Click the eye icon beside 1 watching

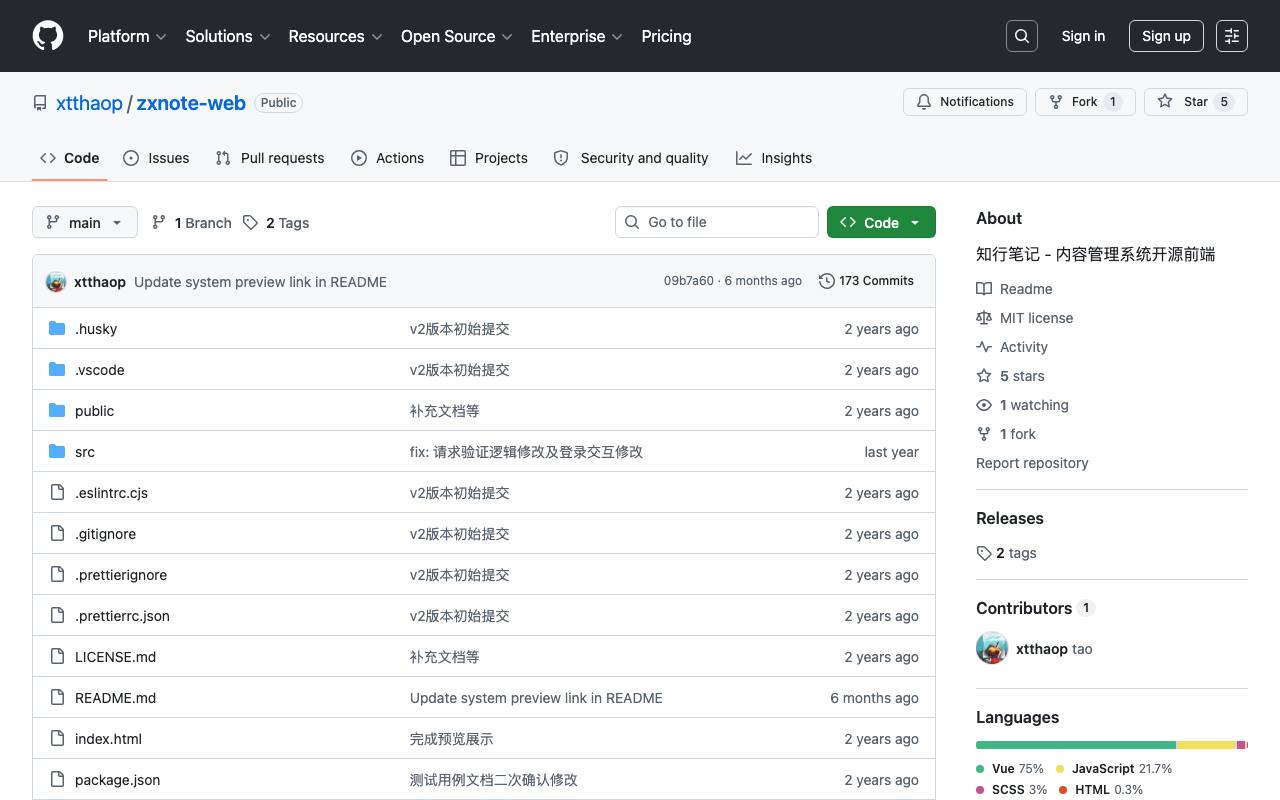pos(984,405)
